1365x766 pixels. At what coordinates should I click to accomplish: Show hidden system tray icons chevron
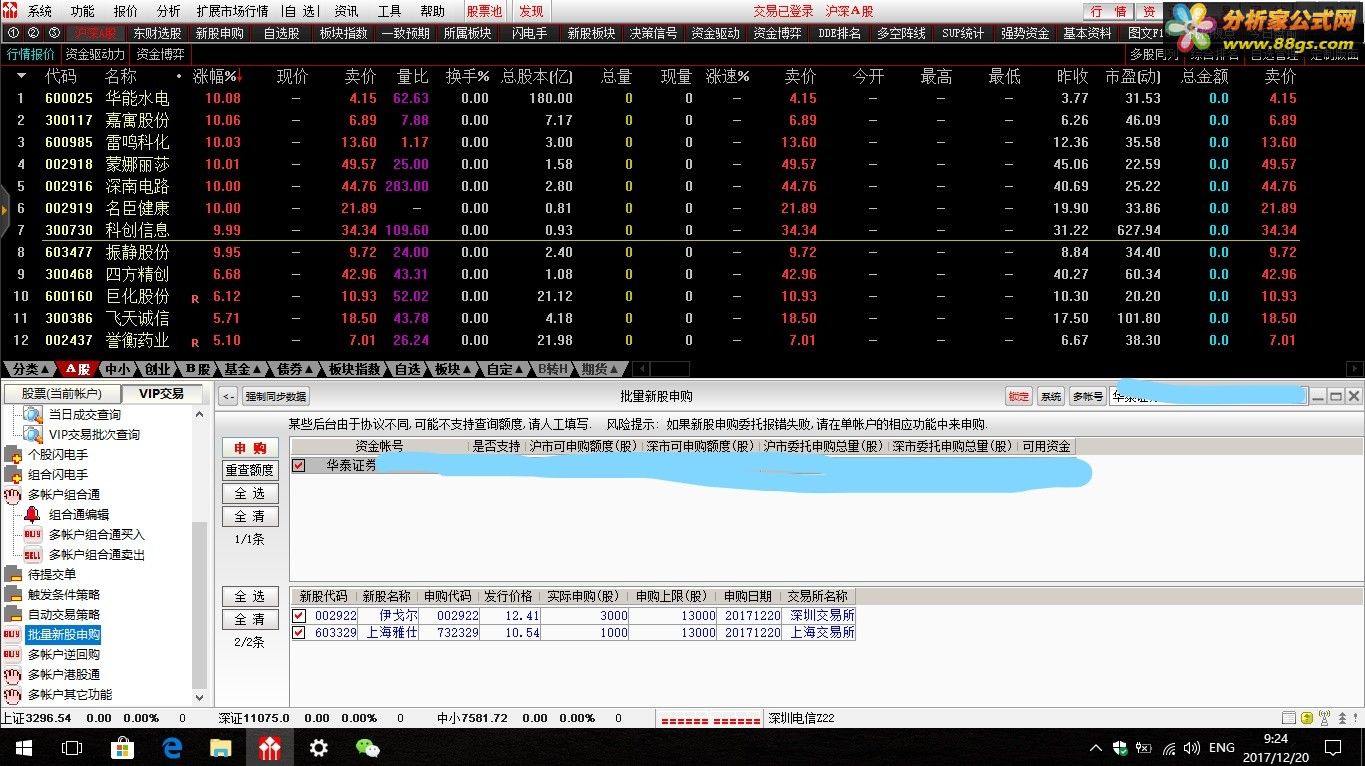[x=1096, y=747]
